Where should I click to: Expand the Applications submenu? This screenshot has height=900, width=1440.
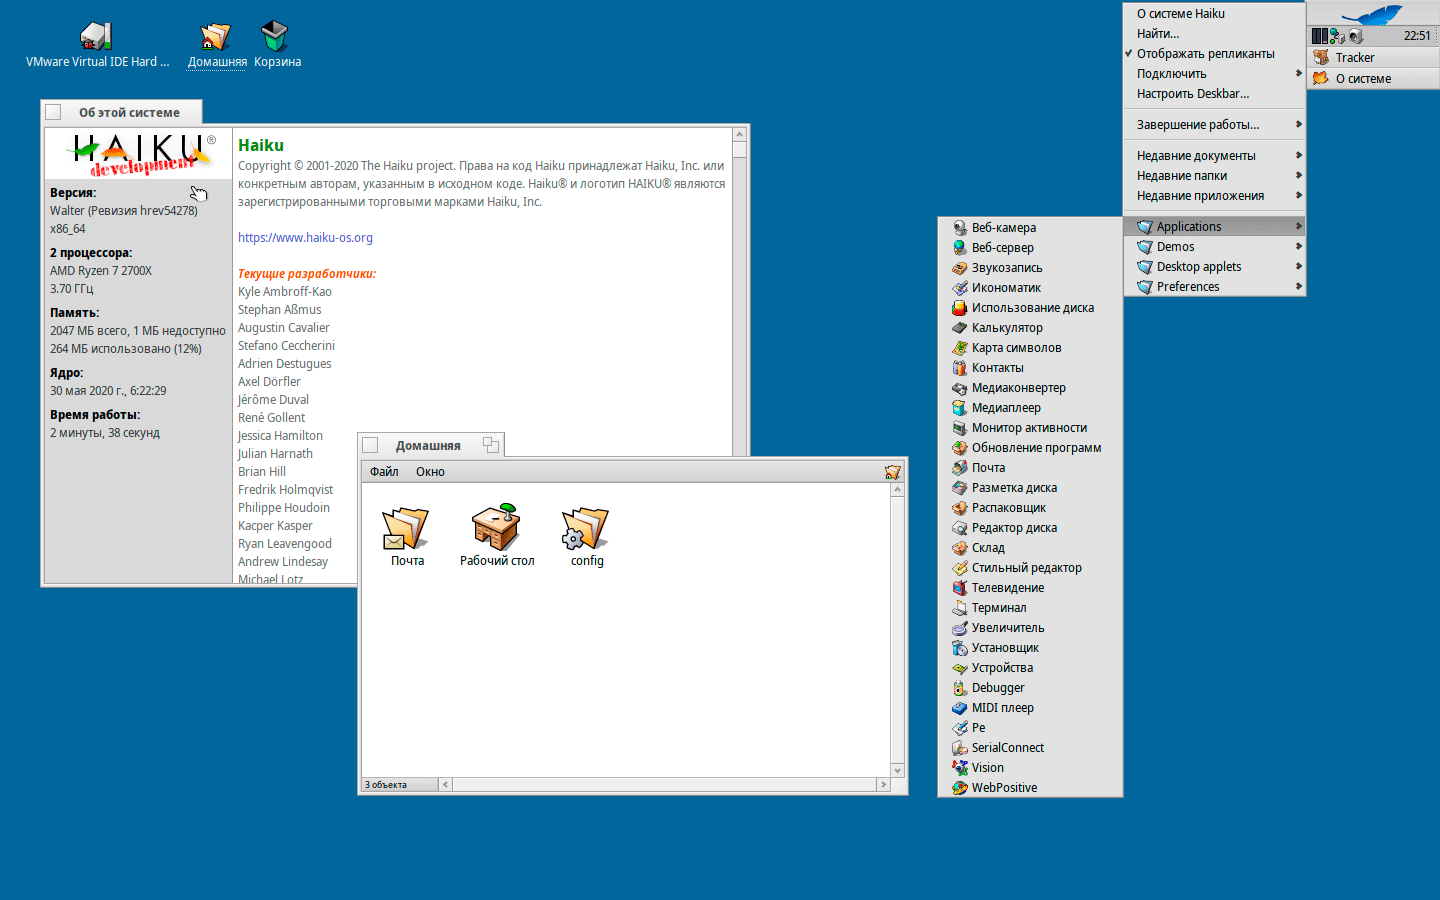[x=1214, y=227]
